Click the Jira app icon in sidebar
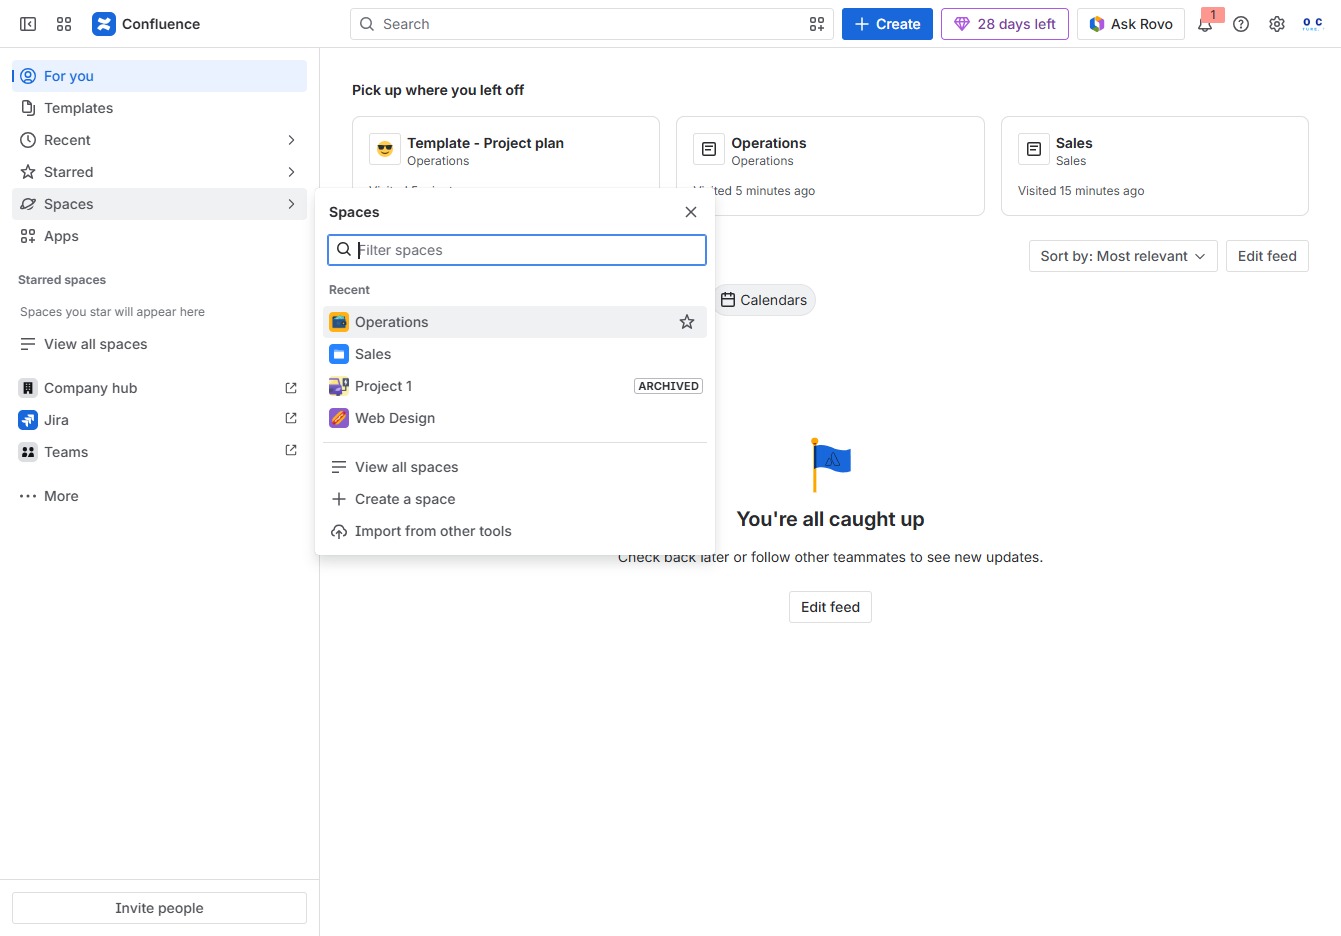This screenshot has height=936, width=1341. pyautogui.click(x=28, y=420)
